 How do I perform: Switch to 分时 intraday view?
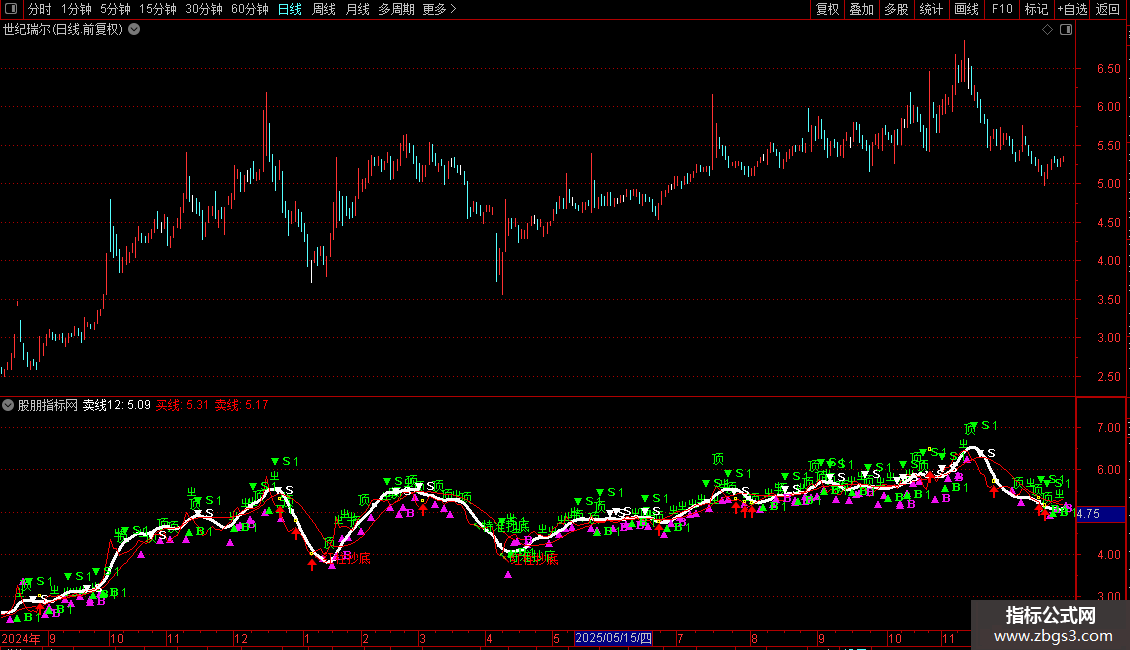tap(40, 9)
